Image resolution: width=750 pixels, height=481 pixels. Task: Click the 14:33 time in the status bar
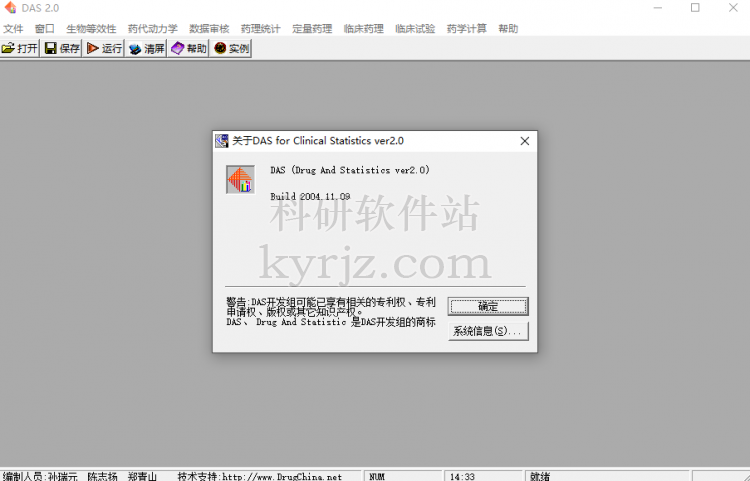tap(462, 477)
